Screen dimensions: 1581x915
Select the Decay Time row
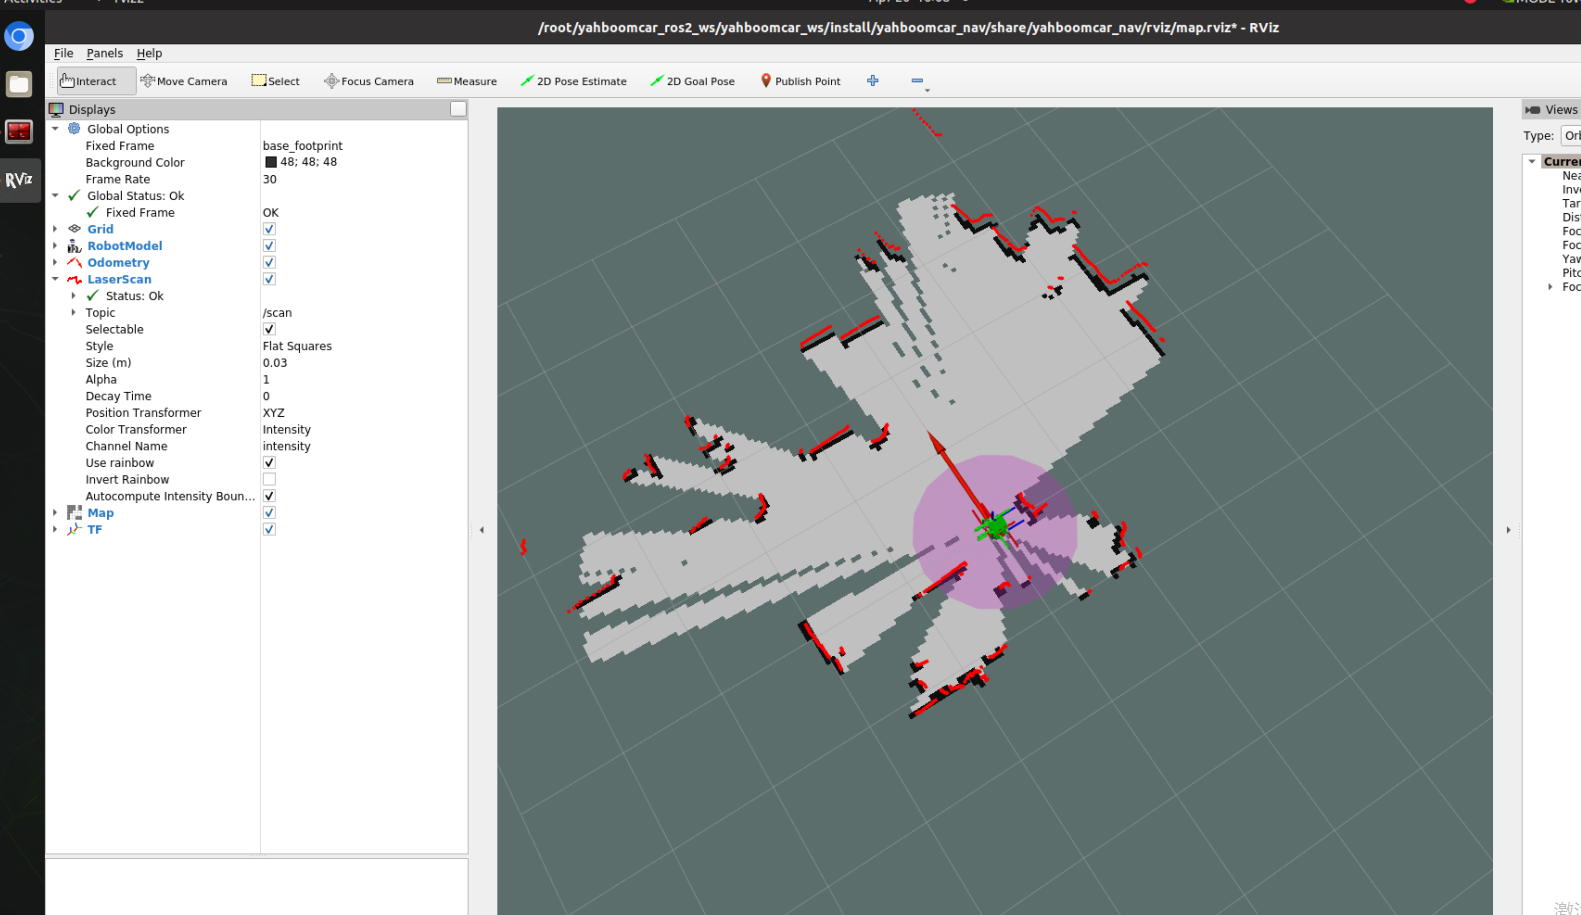[258, 396]
